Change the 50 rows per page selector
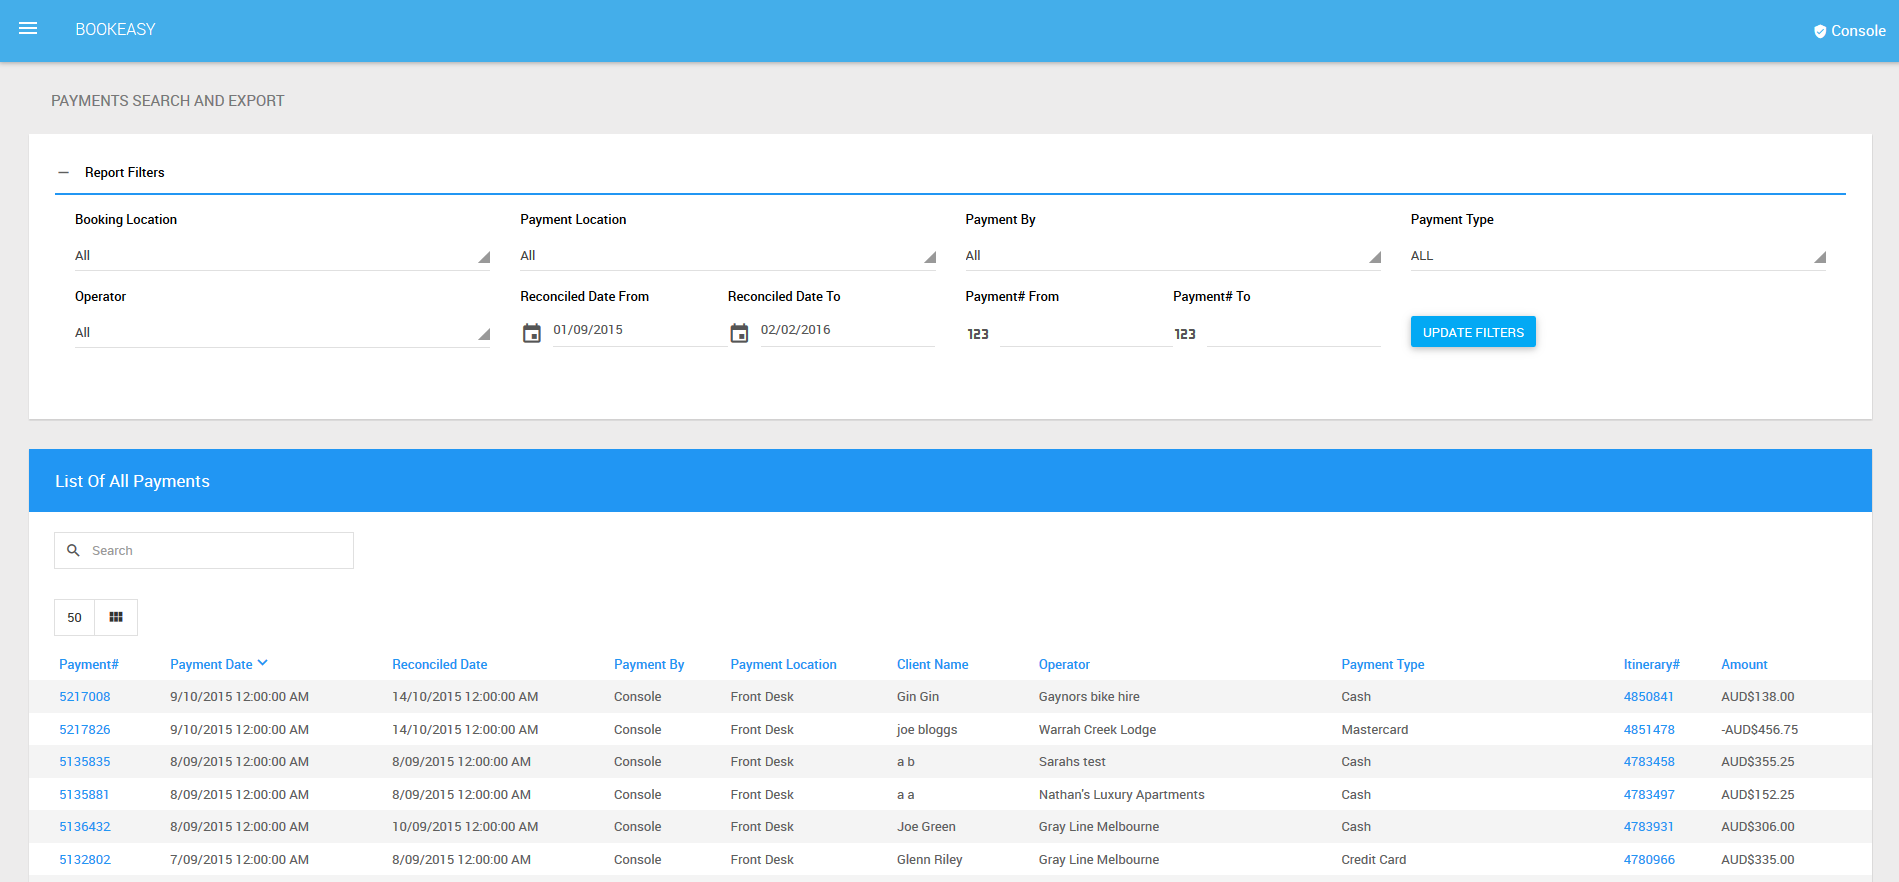The width and height of the screenshot is (1899, 882). coord(75,617)
